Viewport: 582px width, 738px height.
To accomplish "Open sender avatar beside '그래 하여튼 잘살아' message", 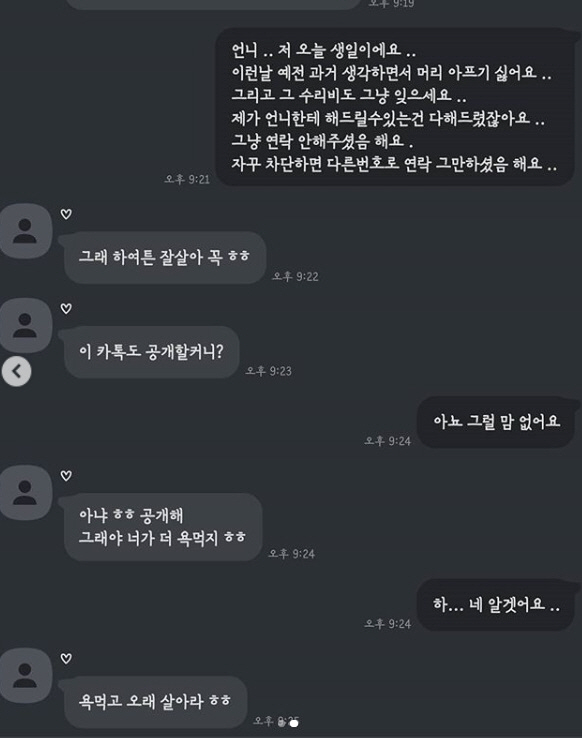I will [x=25, y=231].
